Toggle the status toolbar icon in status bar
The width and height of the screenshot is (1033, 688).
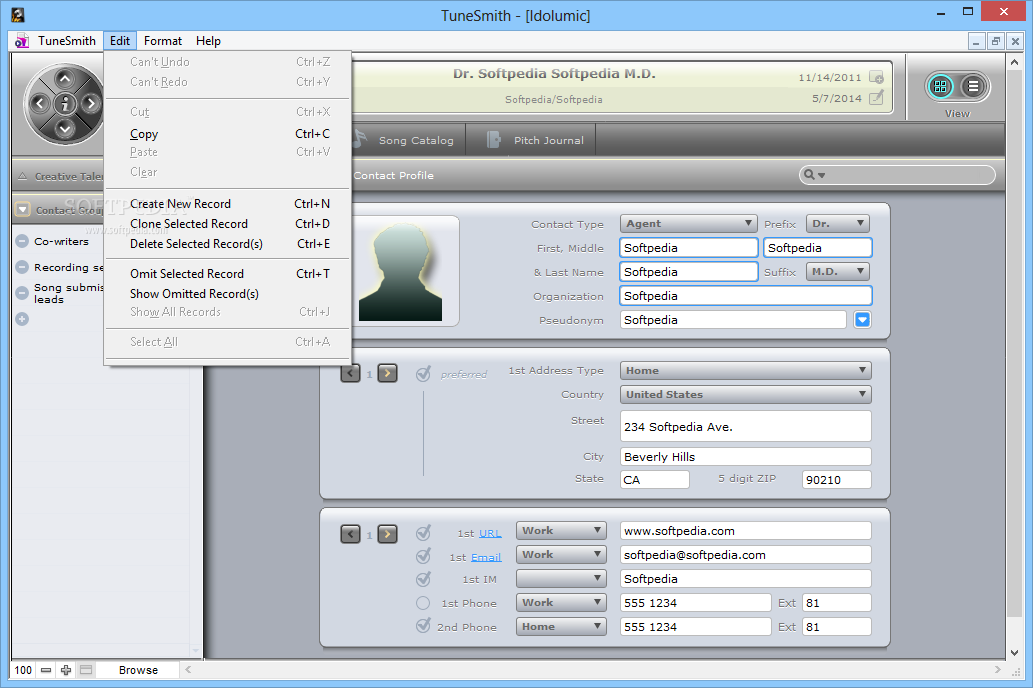tap(86, 670)
